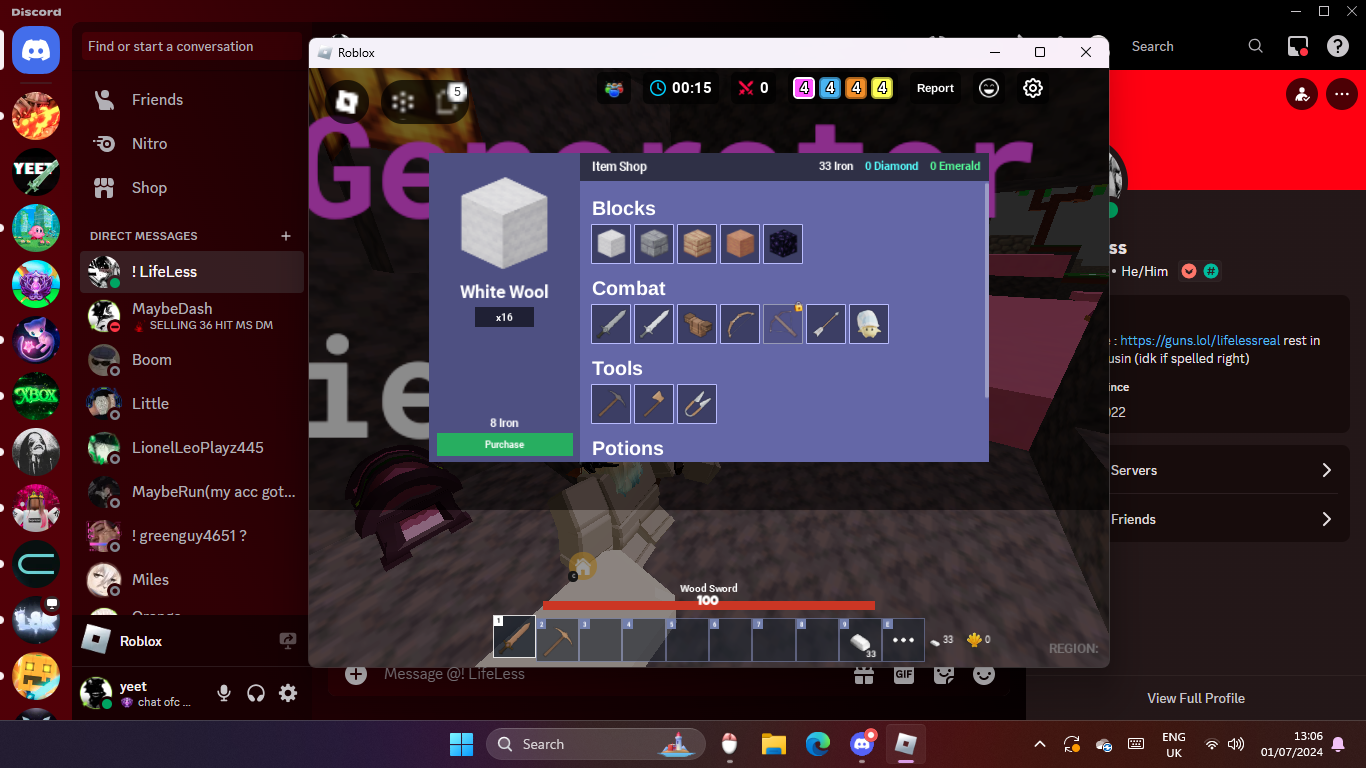This screenshot has width=1366, height=768.
Task: Click the Item Shop scrollbar
Action: click(x=986, y=290)
